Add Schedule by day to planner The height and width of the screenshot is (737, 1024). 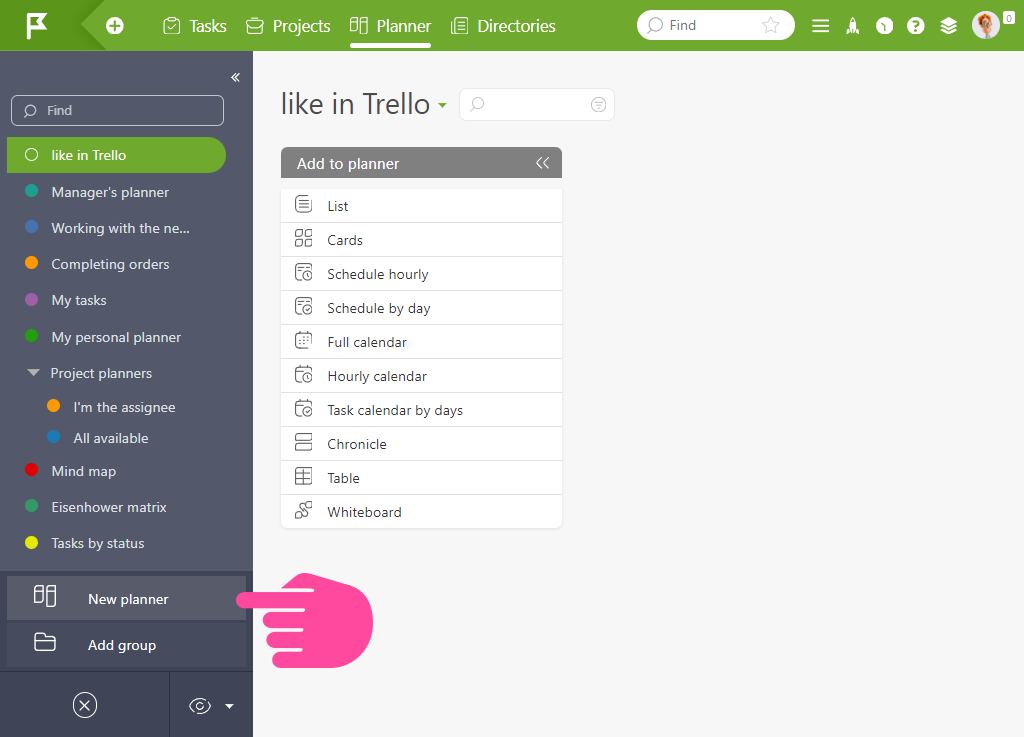click(x=421, y=307)
